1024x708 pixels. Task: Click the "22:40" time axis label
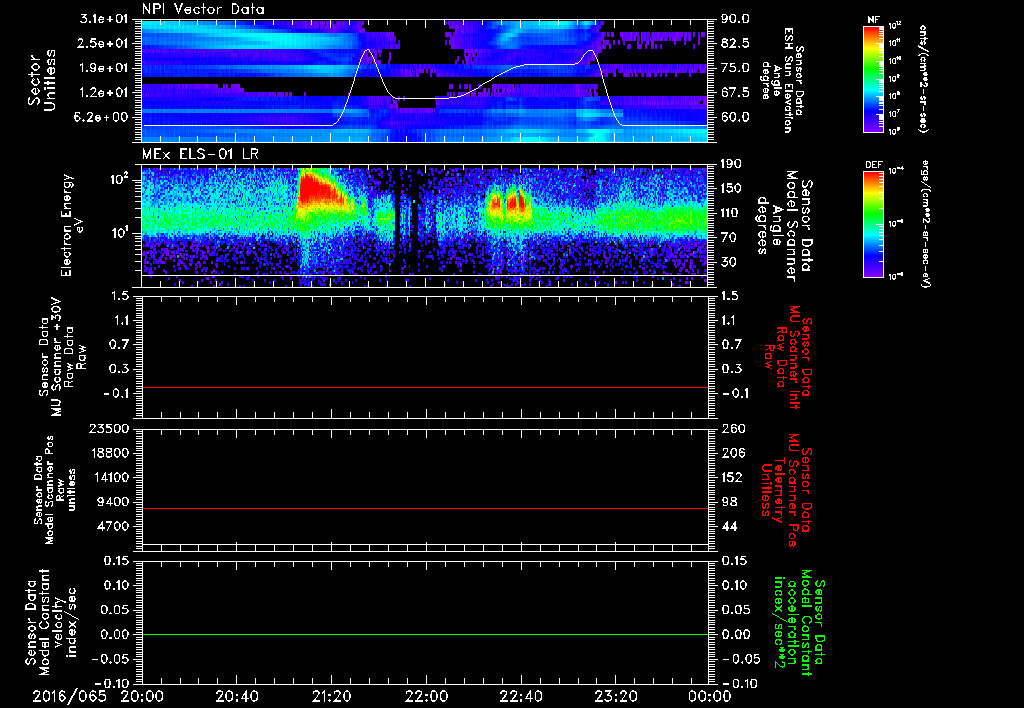520,696
